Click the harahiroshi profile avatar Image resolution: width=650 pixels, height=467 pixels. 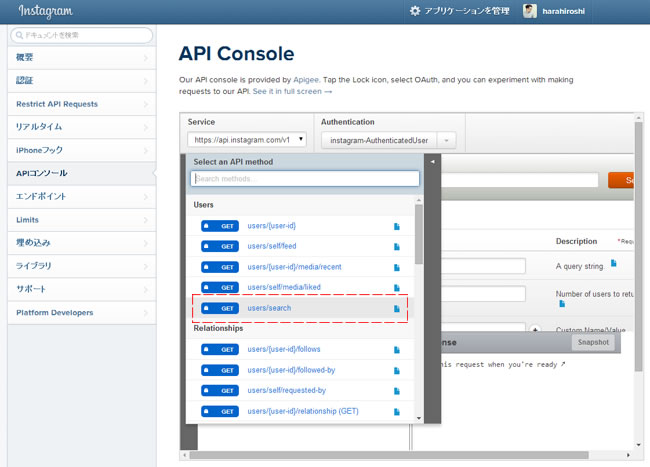[529, 11]
